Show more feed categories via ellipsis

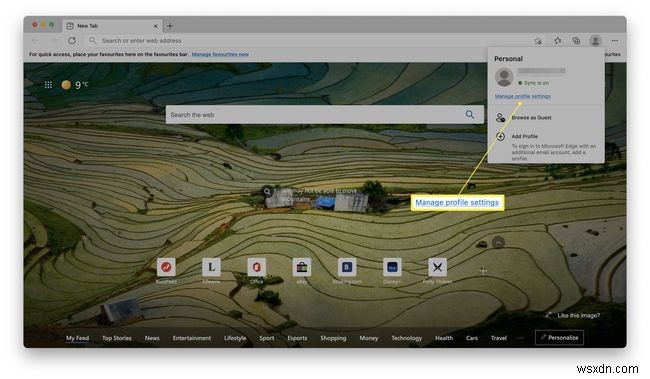(x=520, y=338)
